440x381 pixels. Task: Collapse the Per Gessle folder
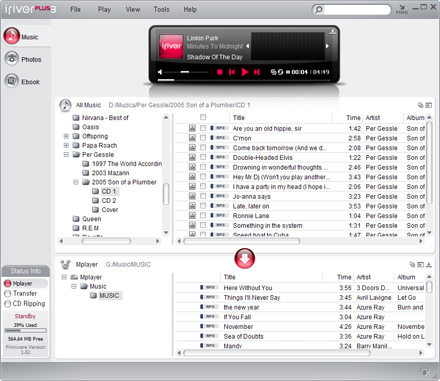66,154
